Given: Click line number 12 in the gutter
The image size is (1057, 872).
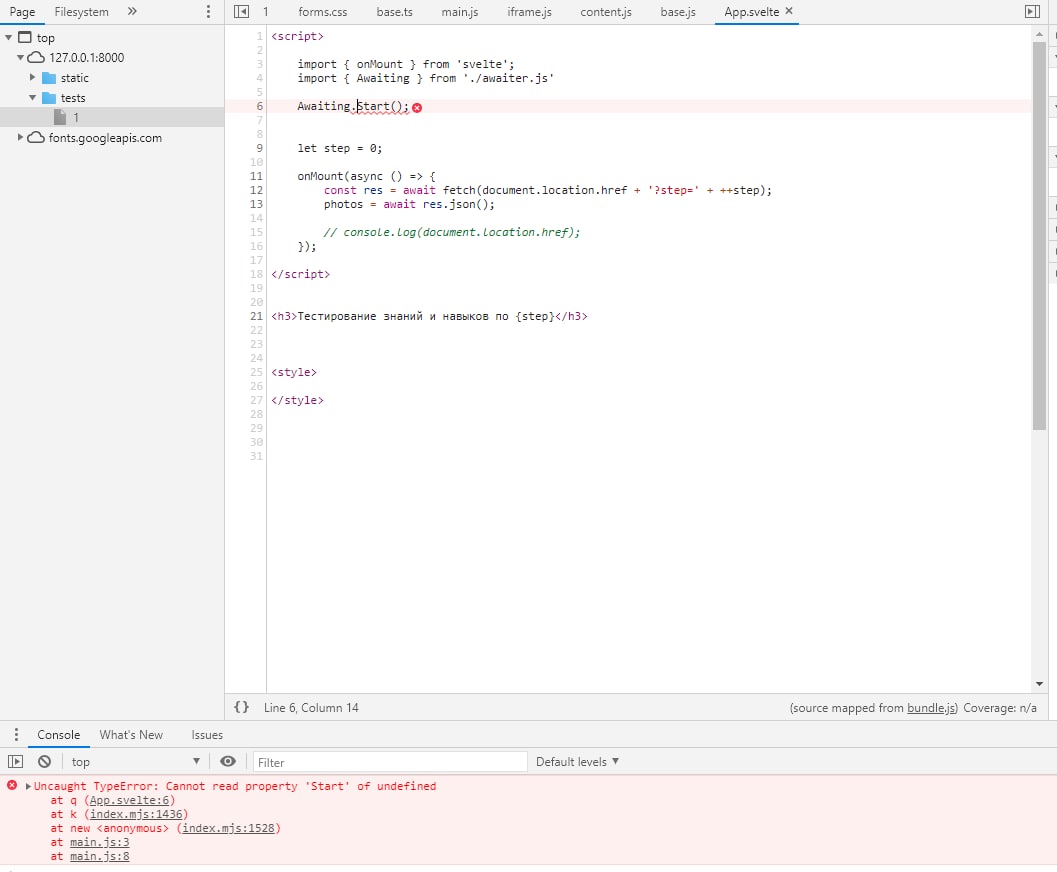Looking at the screenshot, I should point(256,190).
